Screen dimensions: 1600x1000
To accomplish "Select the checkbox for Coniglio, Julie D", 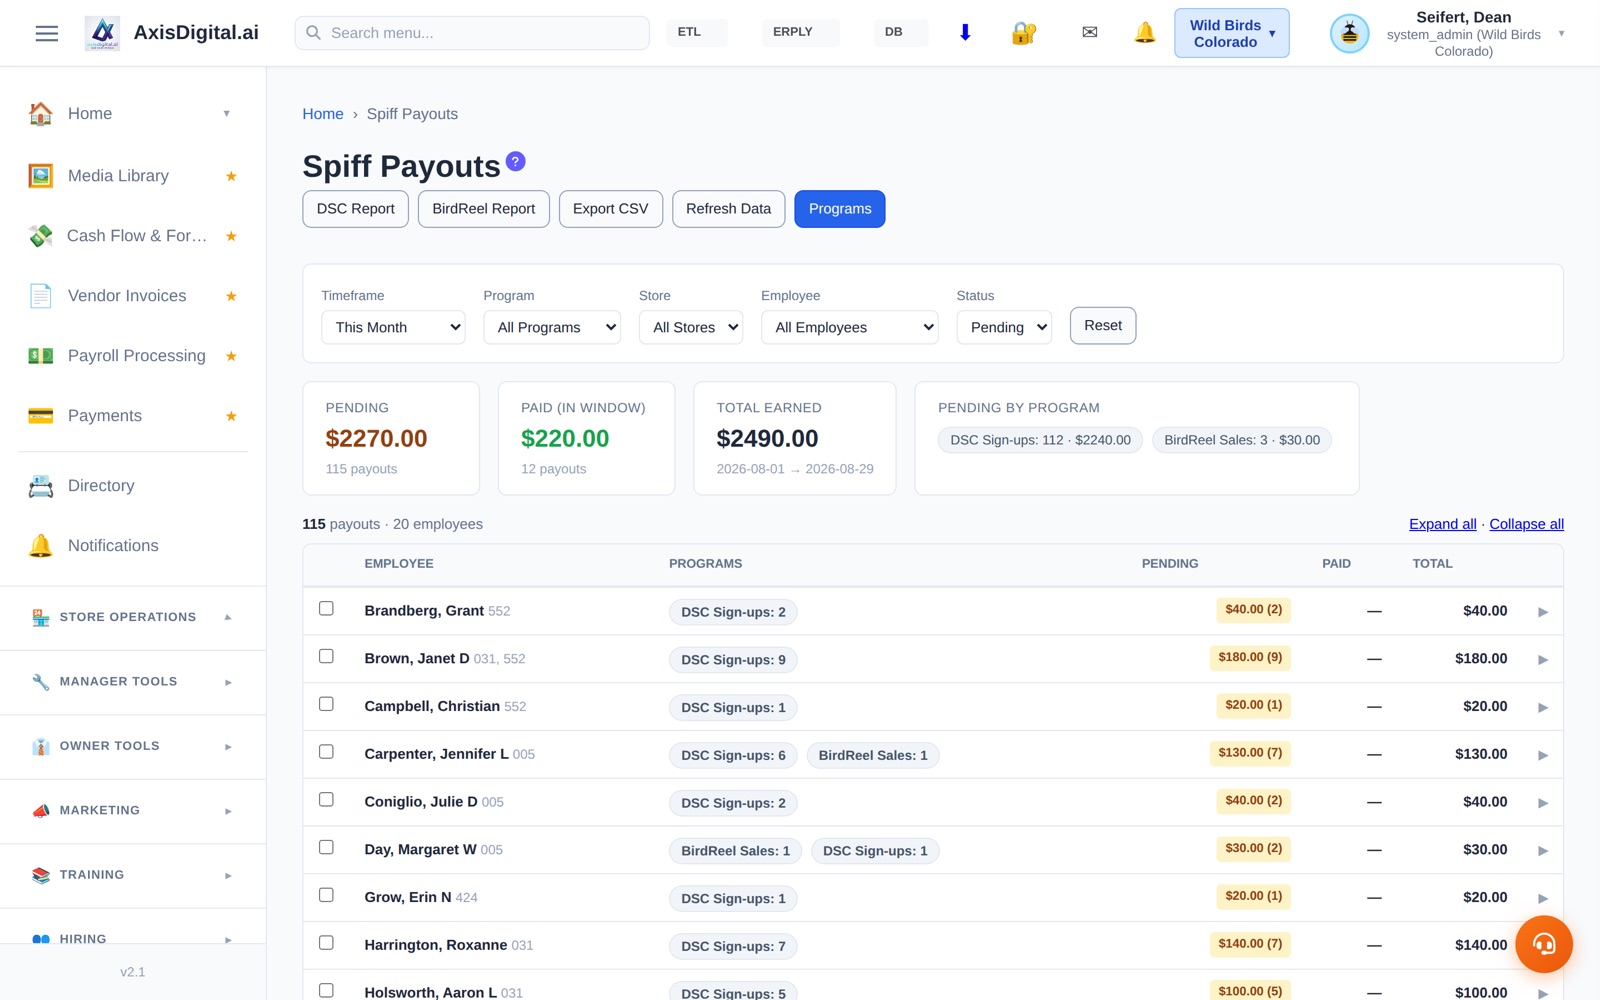I will pos(326,800).
